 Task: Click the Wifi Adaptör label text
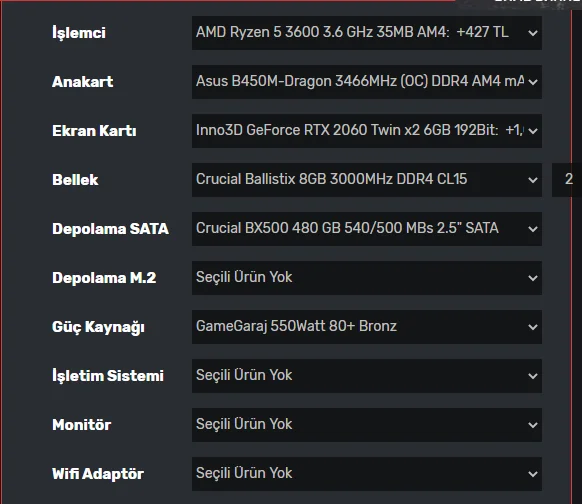pos(98,474)
